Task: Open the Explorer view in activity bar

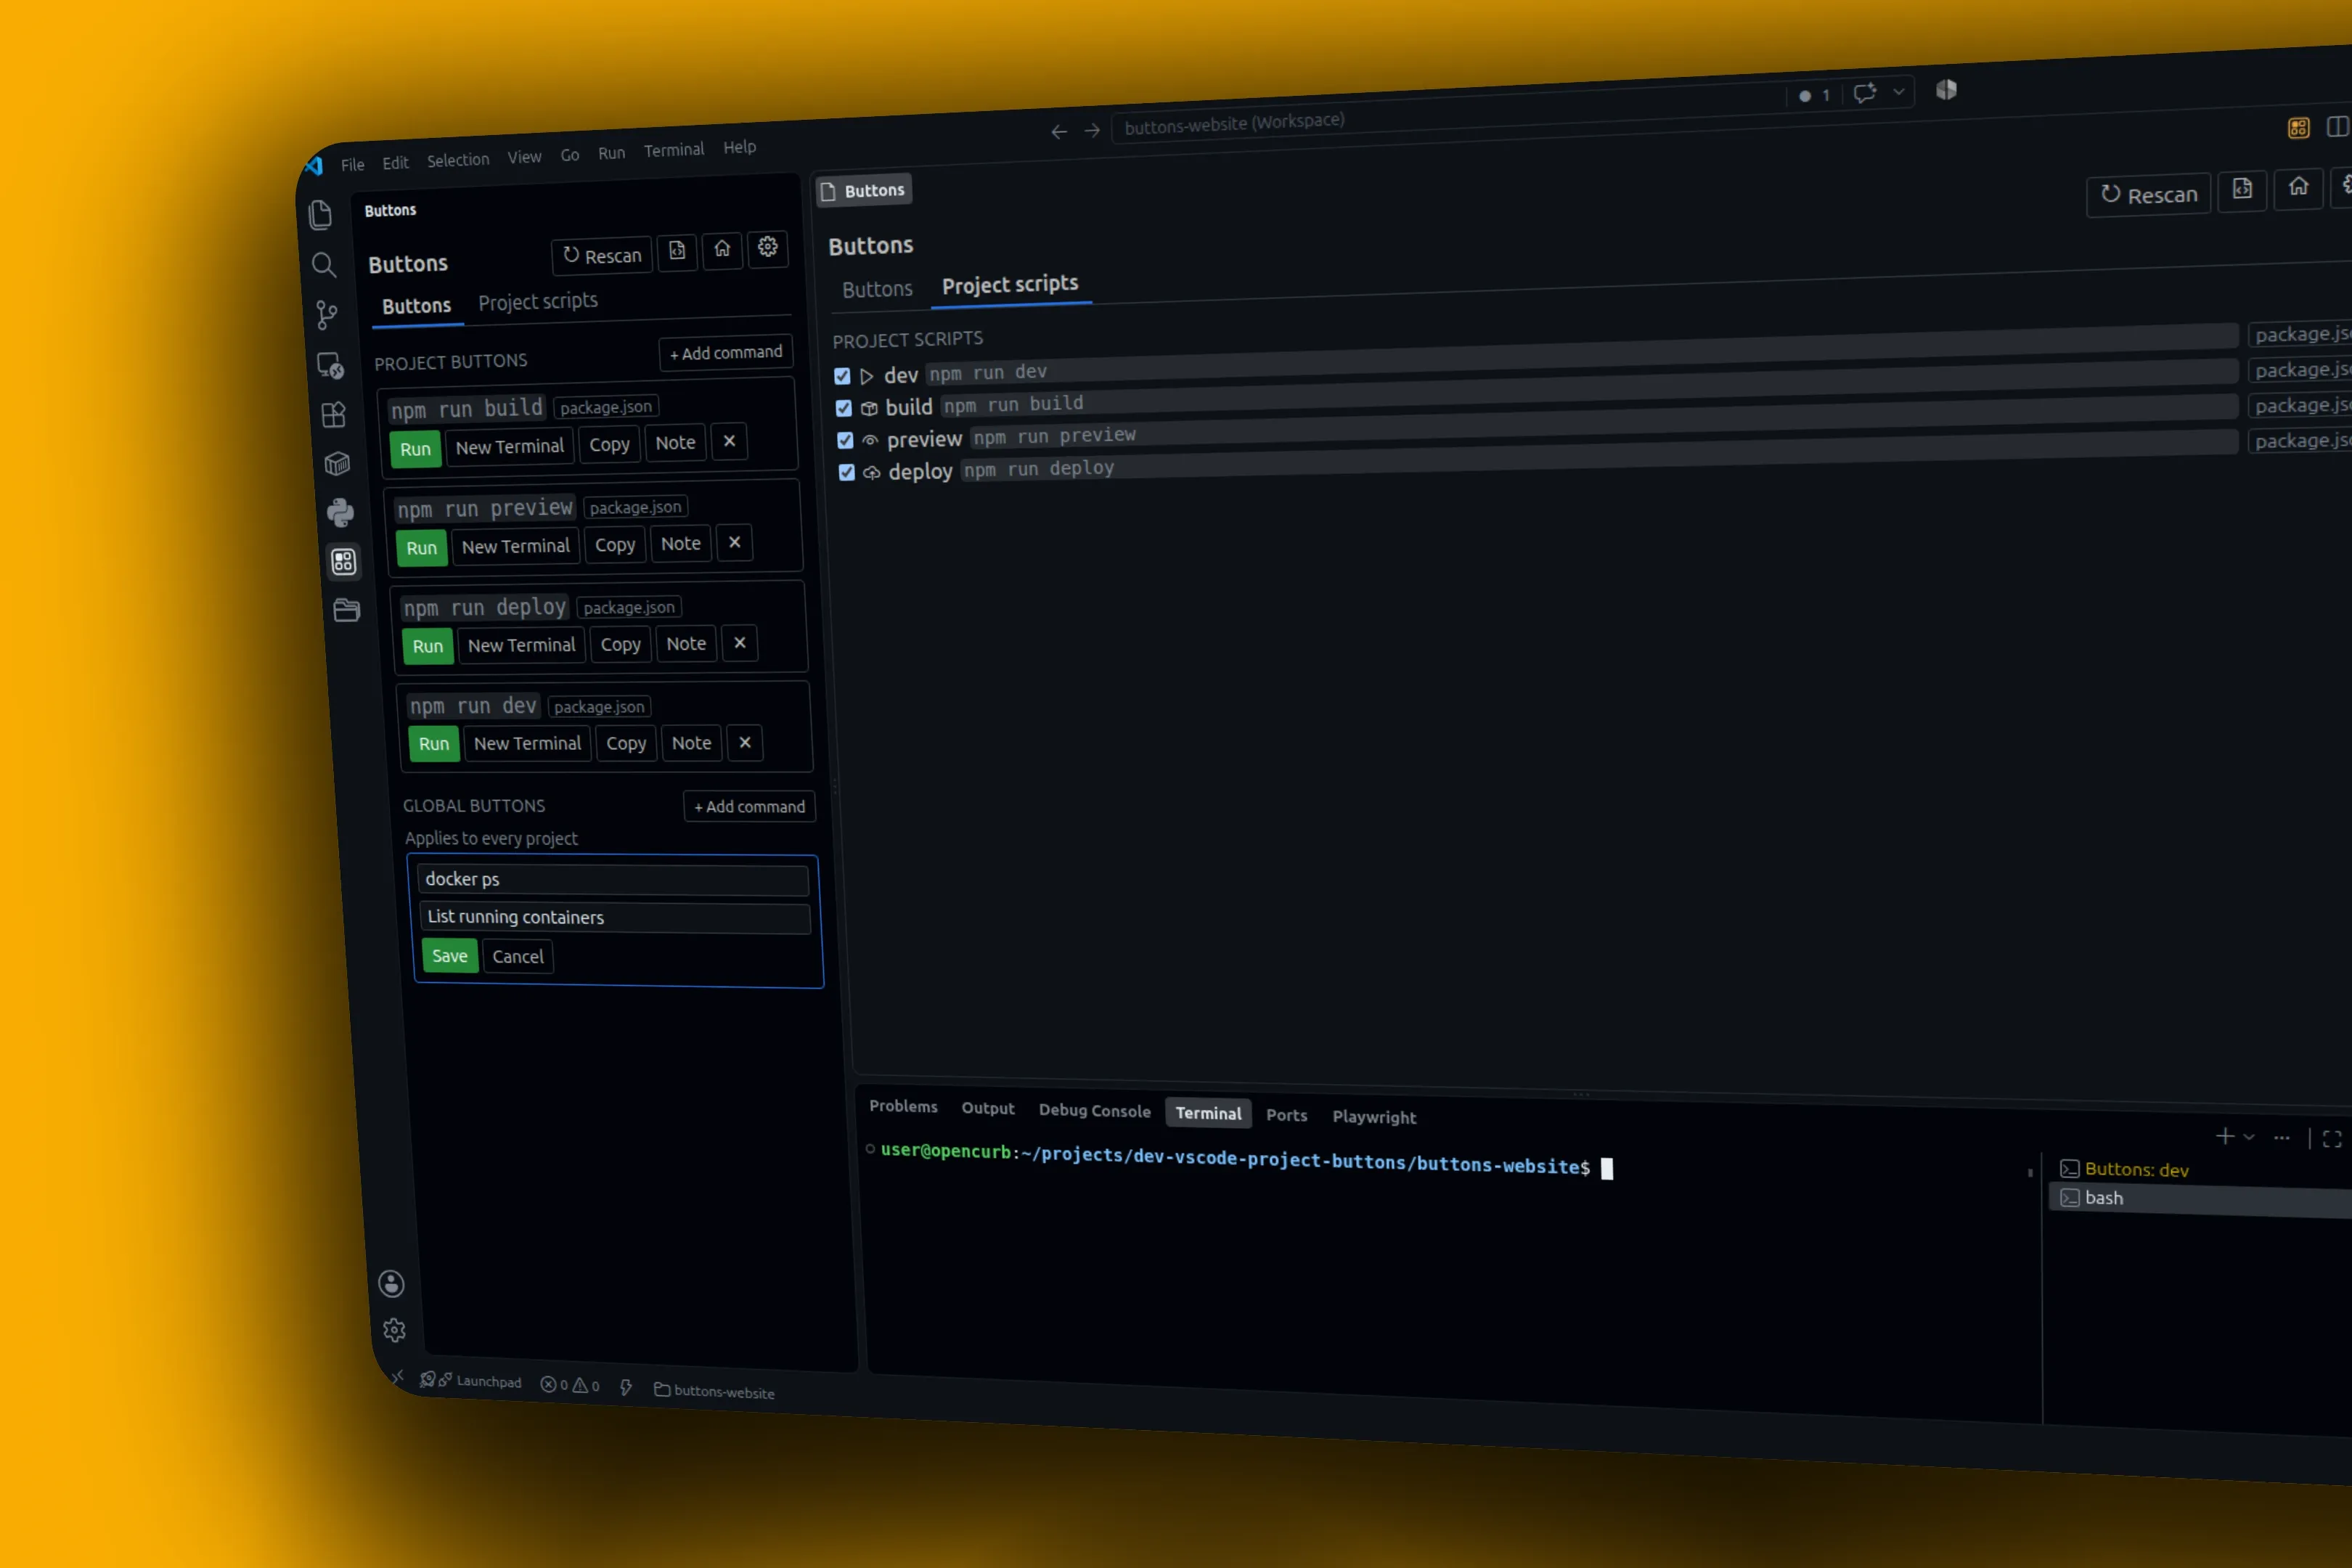Action: (x=320, y=214)
